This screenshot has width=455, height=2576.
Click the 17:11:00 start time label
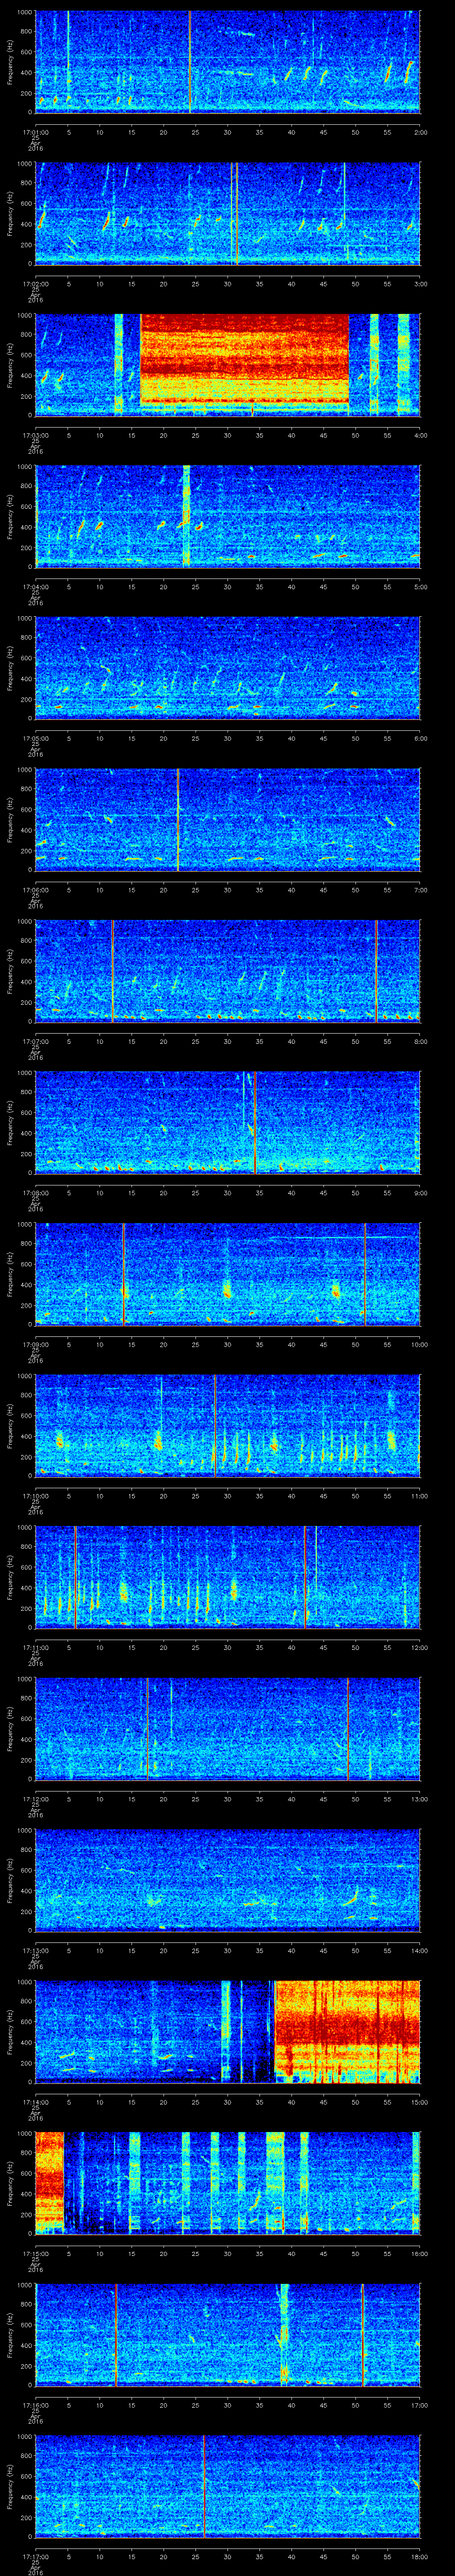pos(35,1647)
